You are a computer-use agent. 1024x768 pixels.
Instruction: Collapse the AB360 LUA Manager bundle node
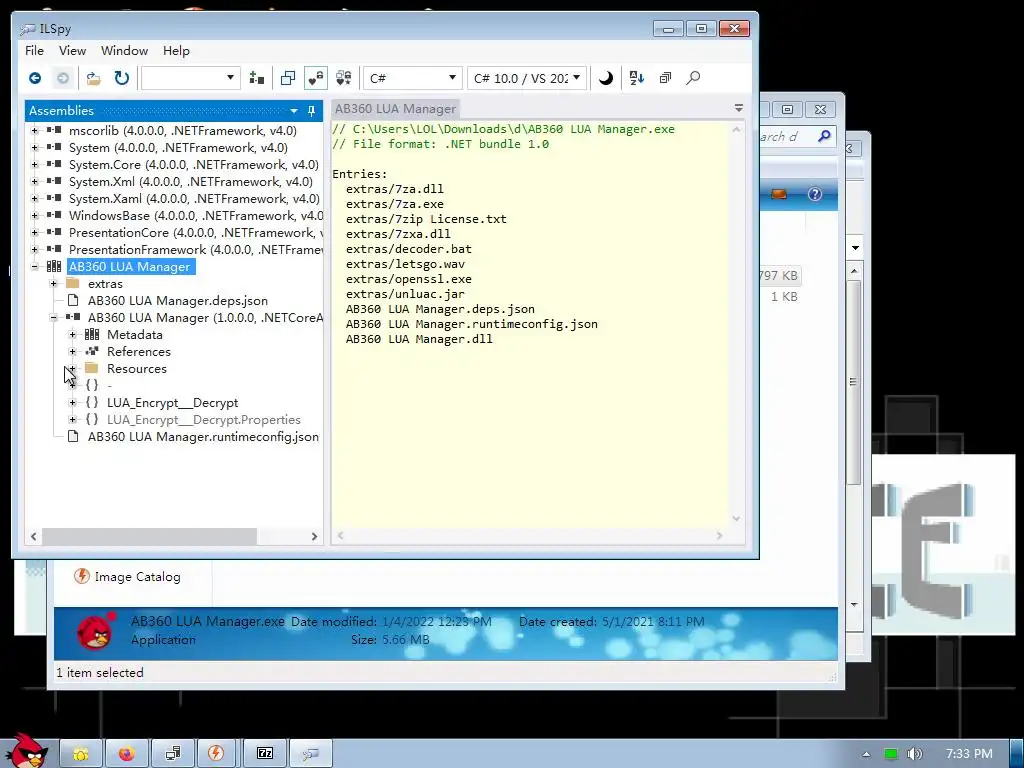(35, 266)
